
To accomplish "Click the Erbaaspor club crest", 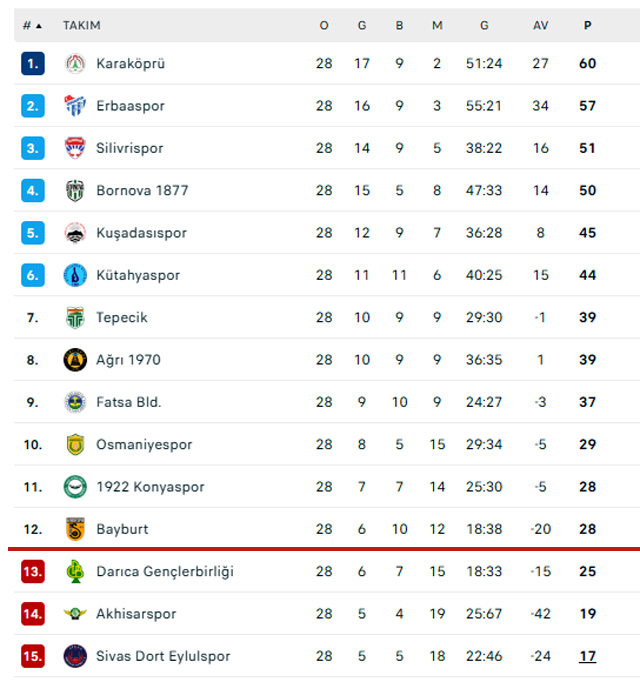I will coord(75,106).
